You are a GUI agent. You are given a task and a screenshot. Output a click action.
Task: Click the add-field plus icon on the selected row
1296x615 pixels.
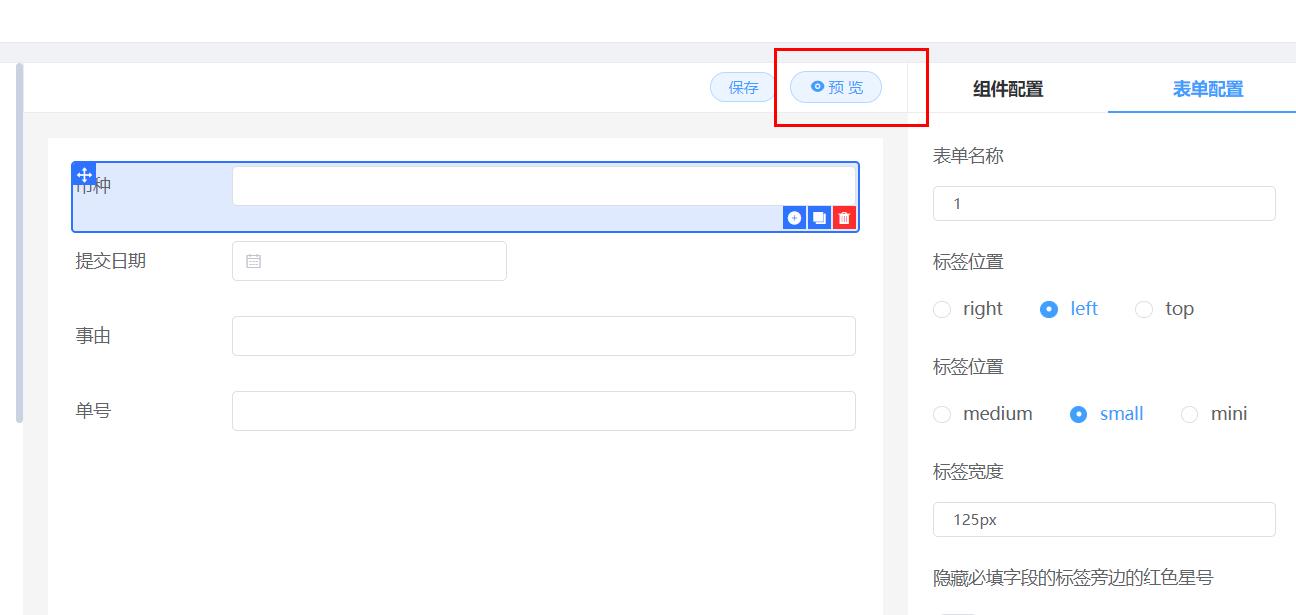click(x=794, y=218)
